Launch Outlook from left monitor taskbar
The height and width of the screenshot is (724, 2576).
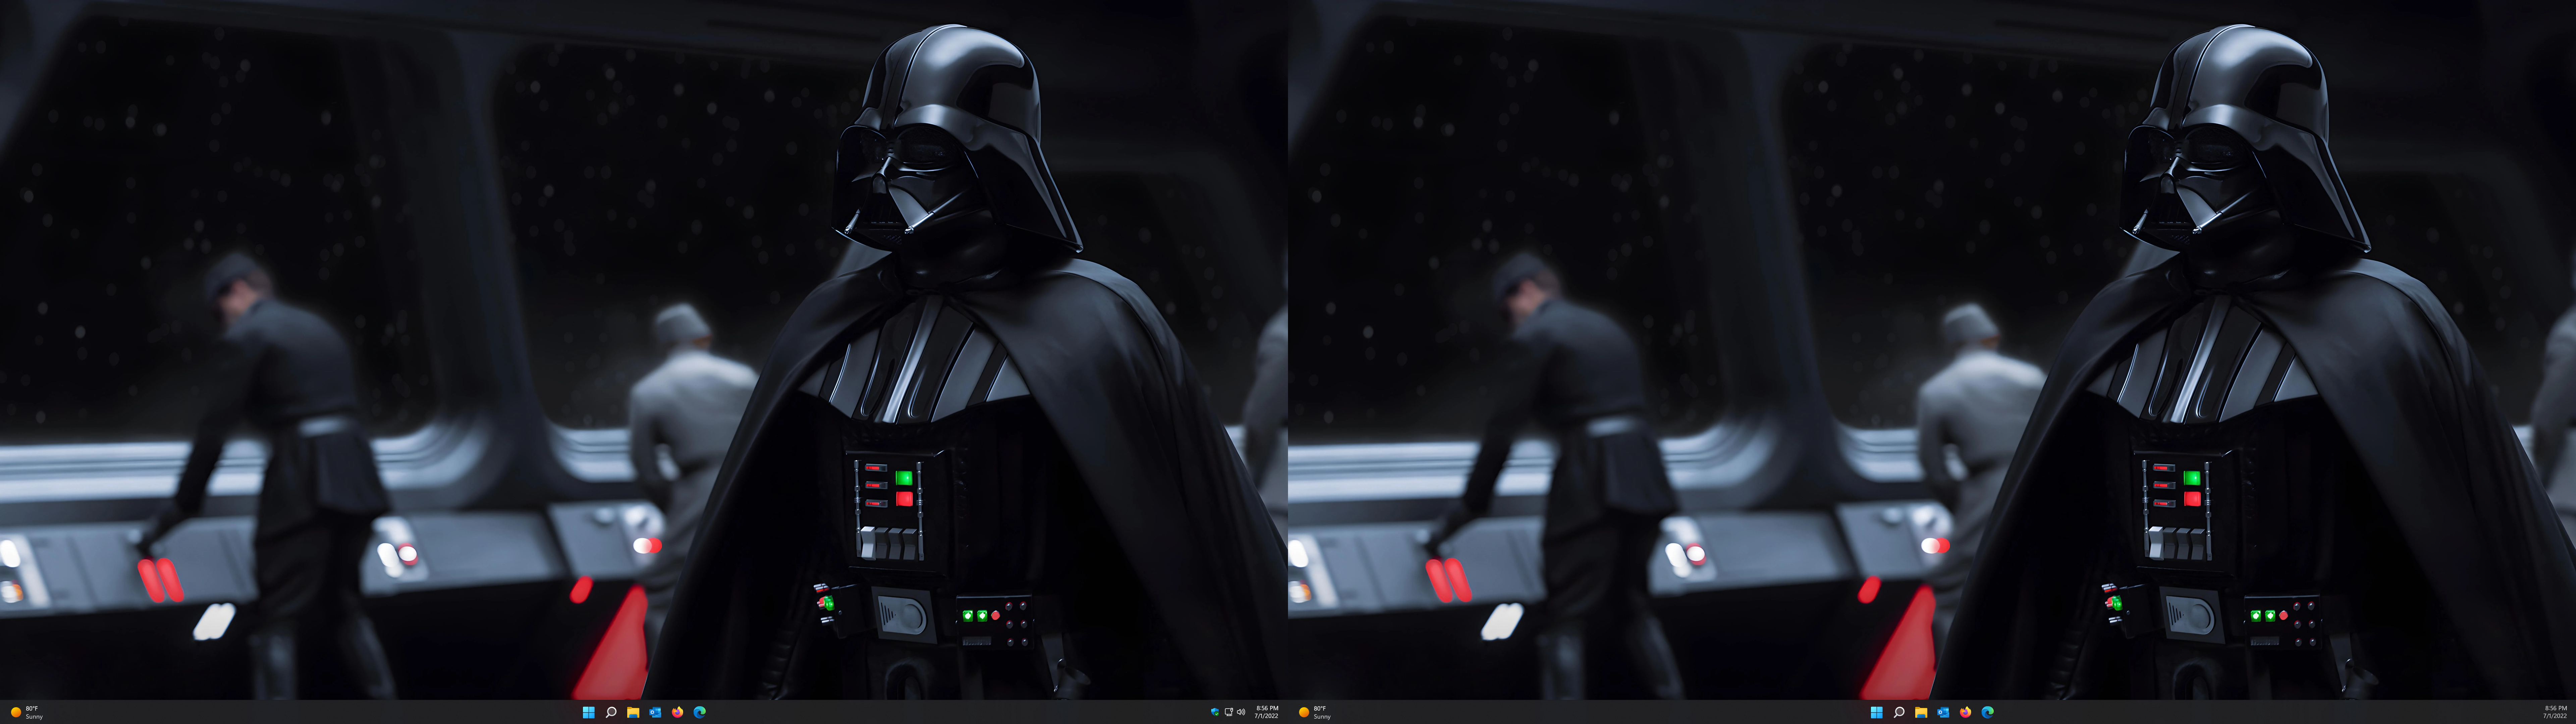click(655, 712)
